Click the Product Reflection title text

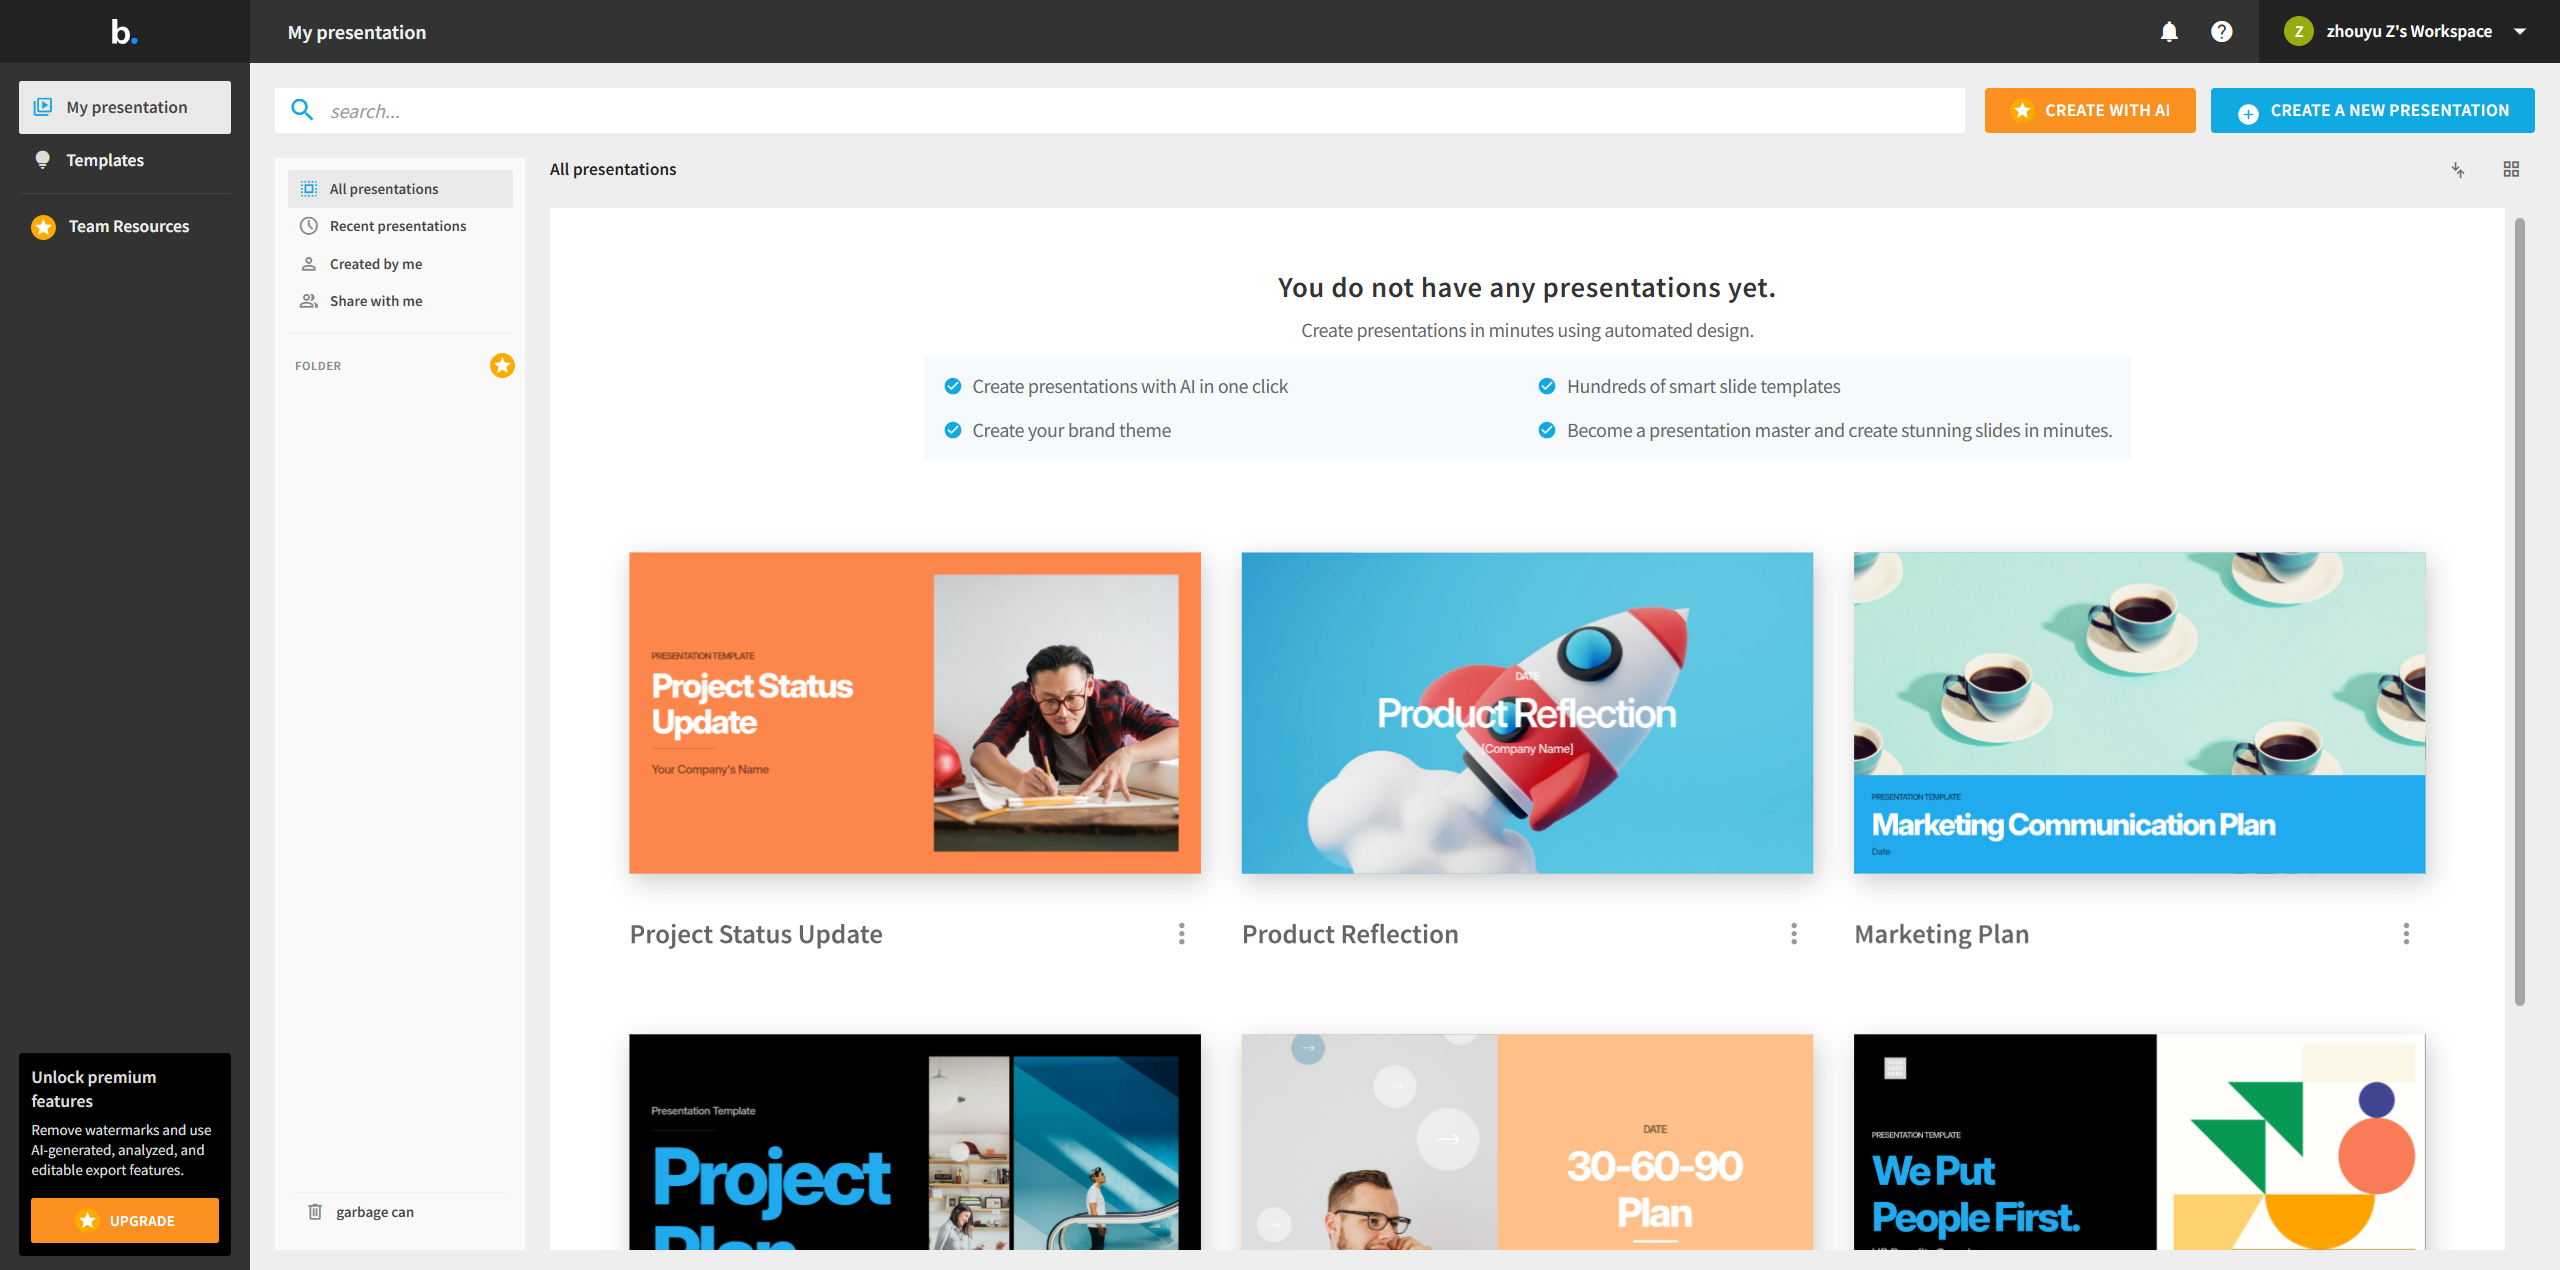[1350, 934]
